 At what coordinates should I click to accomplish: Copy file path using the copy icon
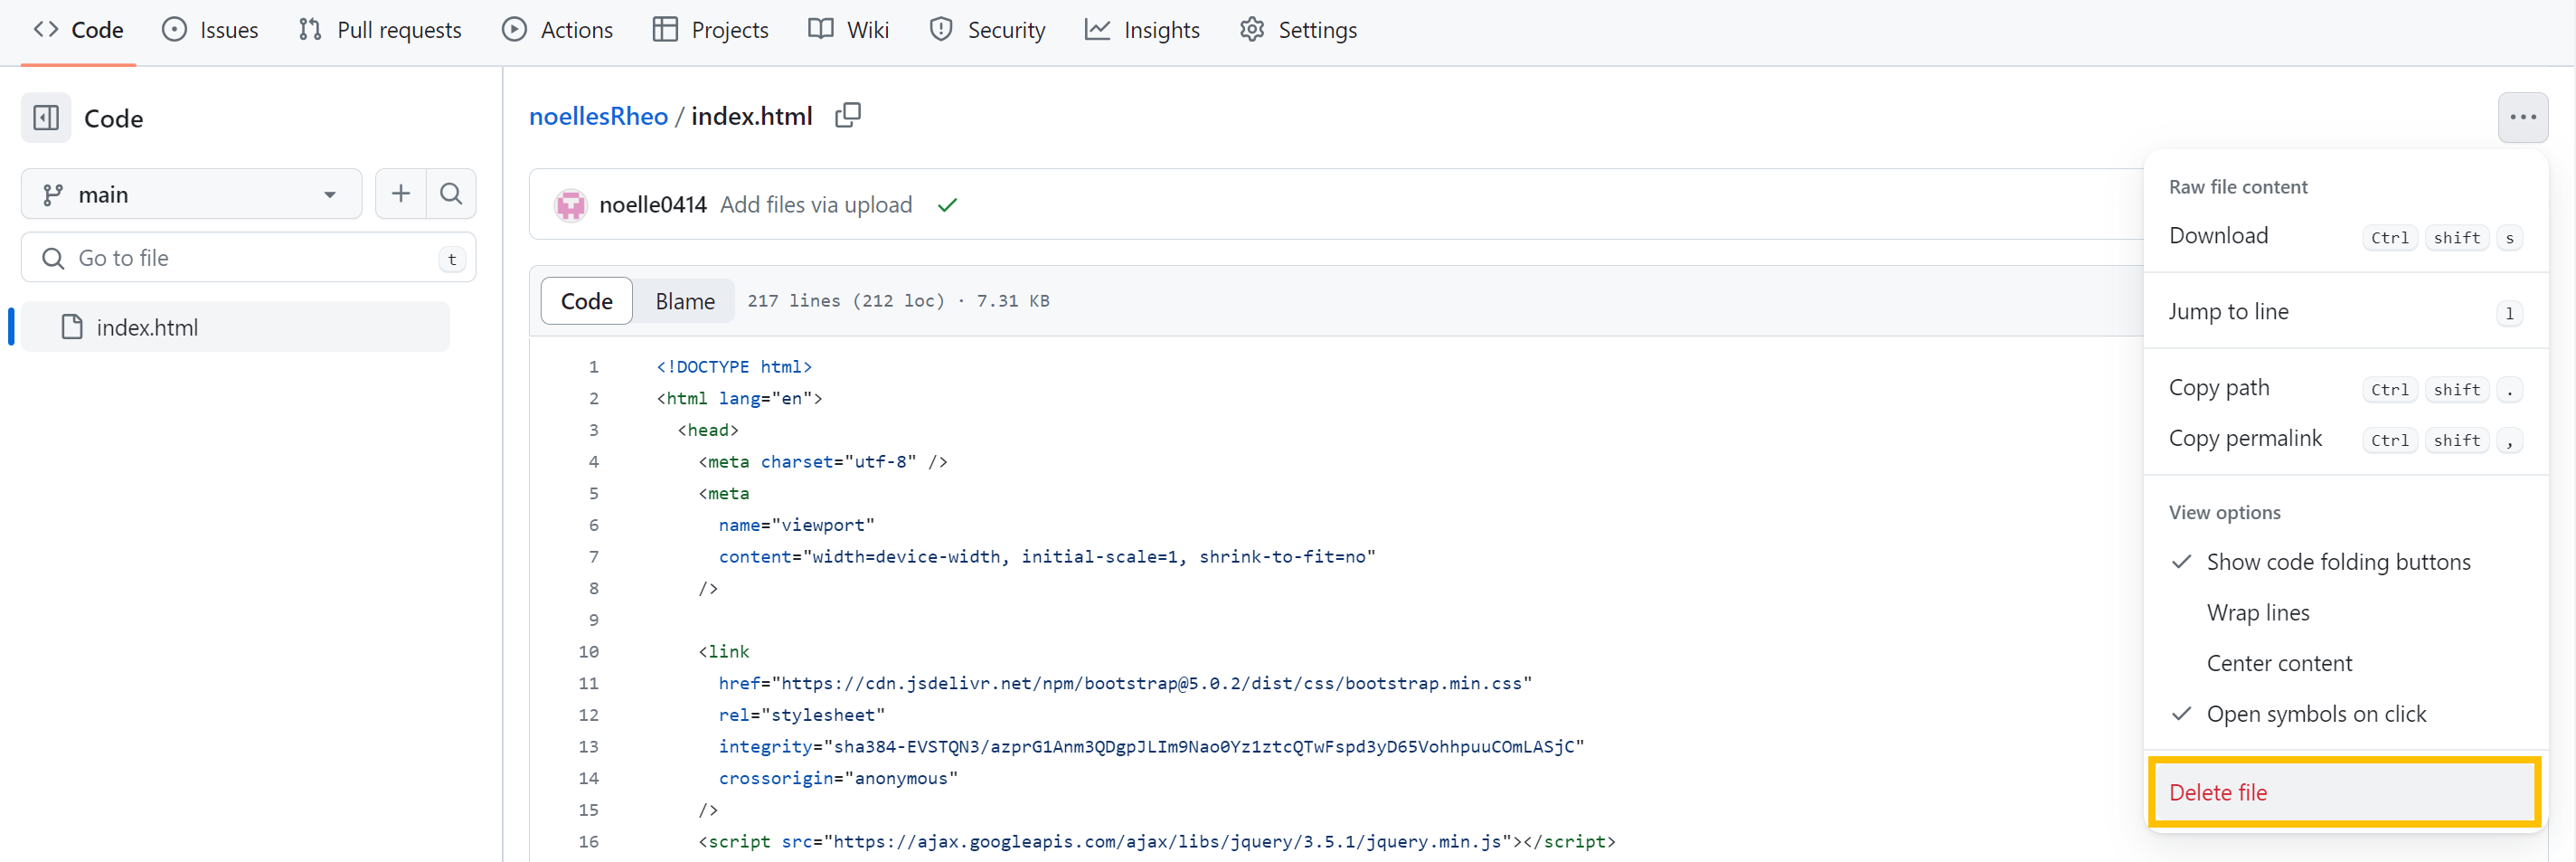[x=848, y=115]
